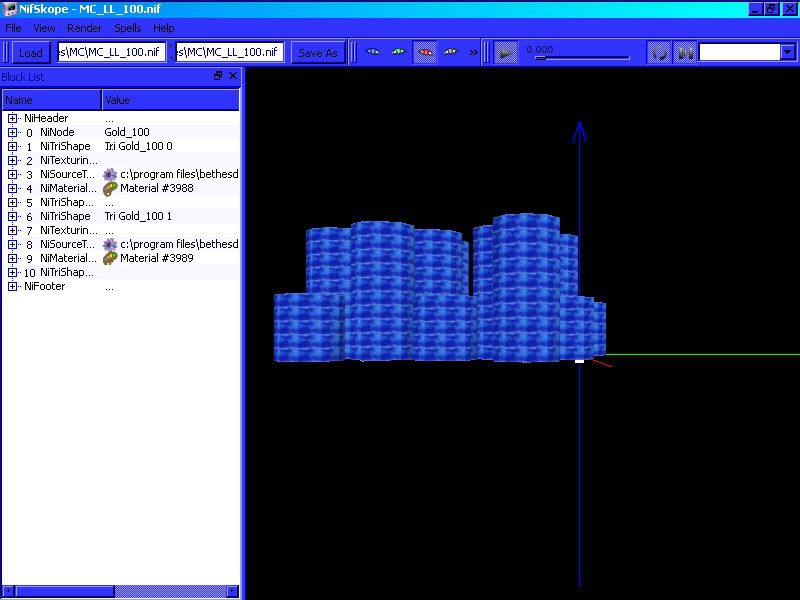Click the Block List horizontal scrollbar thumb
Image resolution: width=800 pixels, height=600 pixels.
pyautogui.click(x=65, y=591)
